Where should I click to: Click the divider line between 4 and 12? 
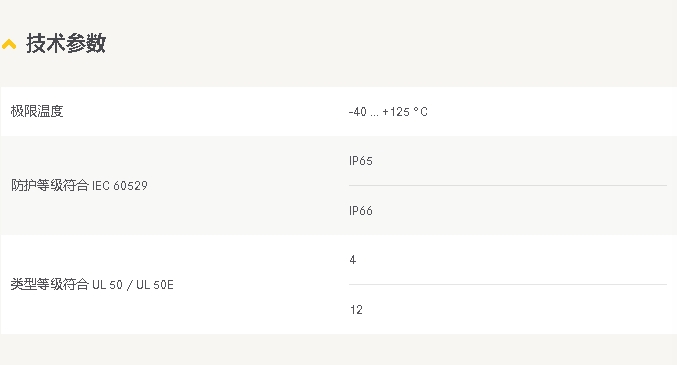point(508,284)
